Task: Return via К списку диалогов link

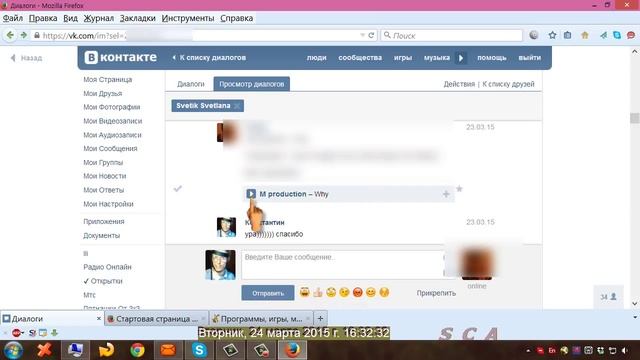Action: [x=209, y=58]
